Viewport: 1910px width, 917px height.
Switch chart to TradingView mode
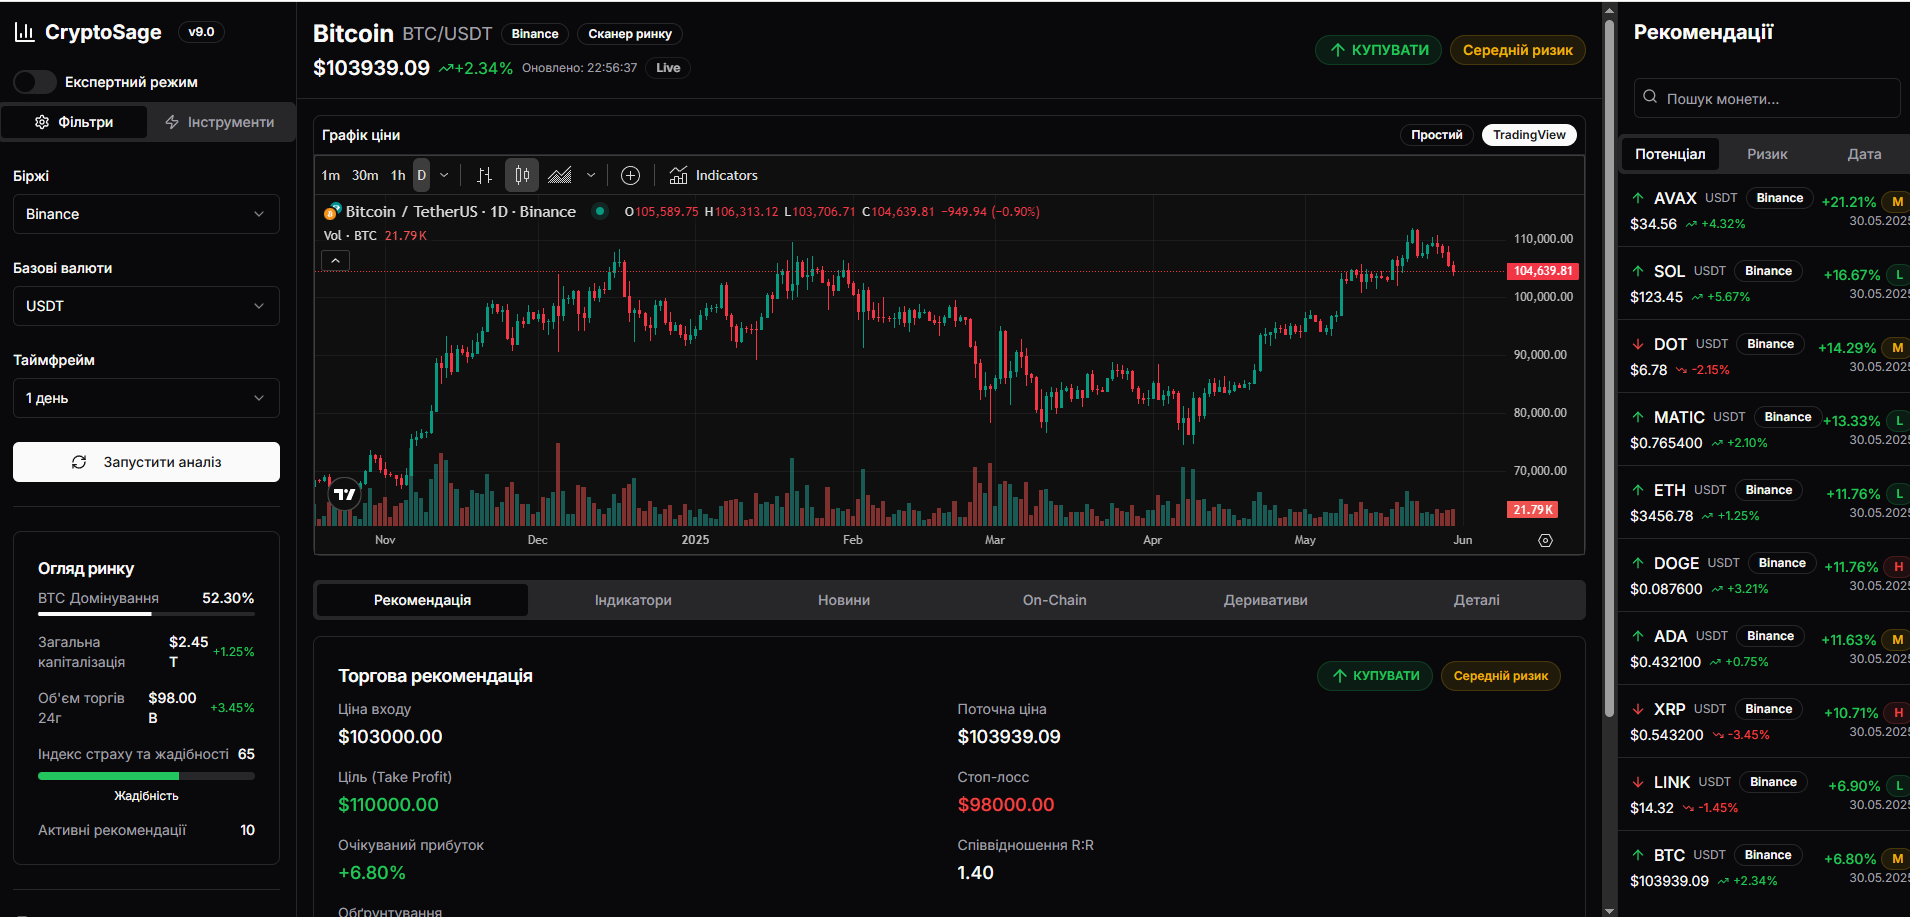(1529, 135)
